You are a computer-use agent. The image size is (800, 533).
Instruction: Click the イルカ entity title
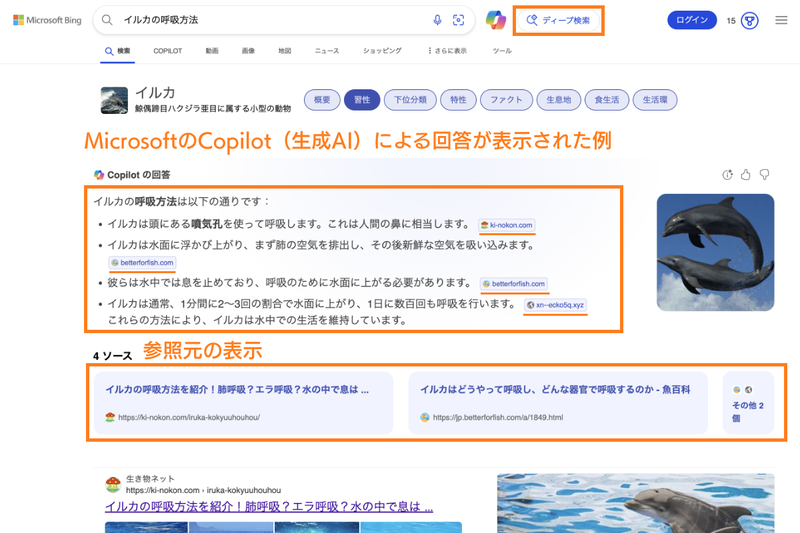(x=155, y=92)
